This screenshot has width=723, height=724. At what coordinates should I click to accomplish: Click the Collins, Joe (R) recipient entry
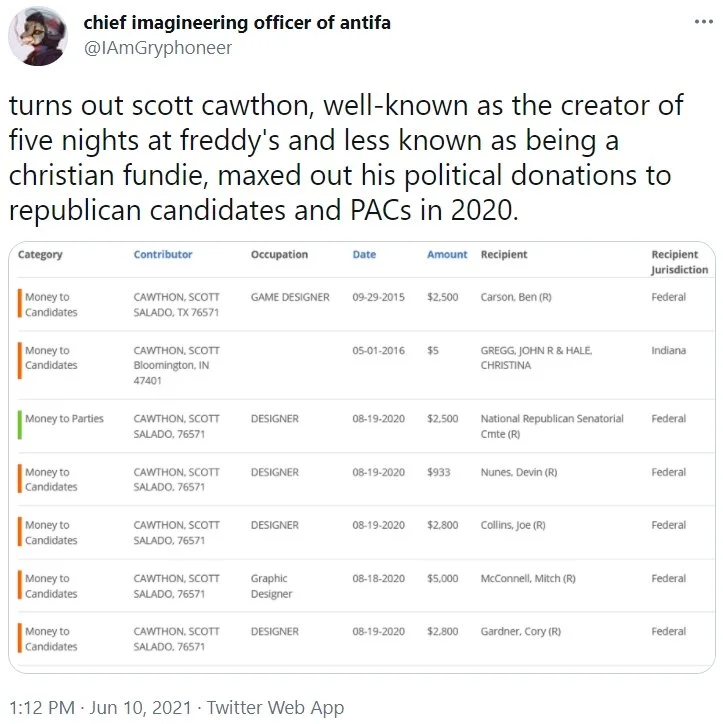tap(512, 525)
